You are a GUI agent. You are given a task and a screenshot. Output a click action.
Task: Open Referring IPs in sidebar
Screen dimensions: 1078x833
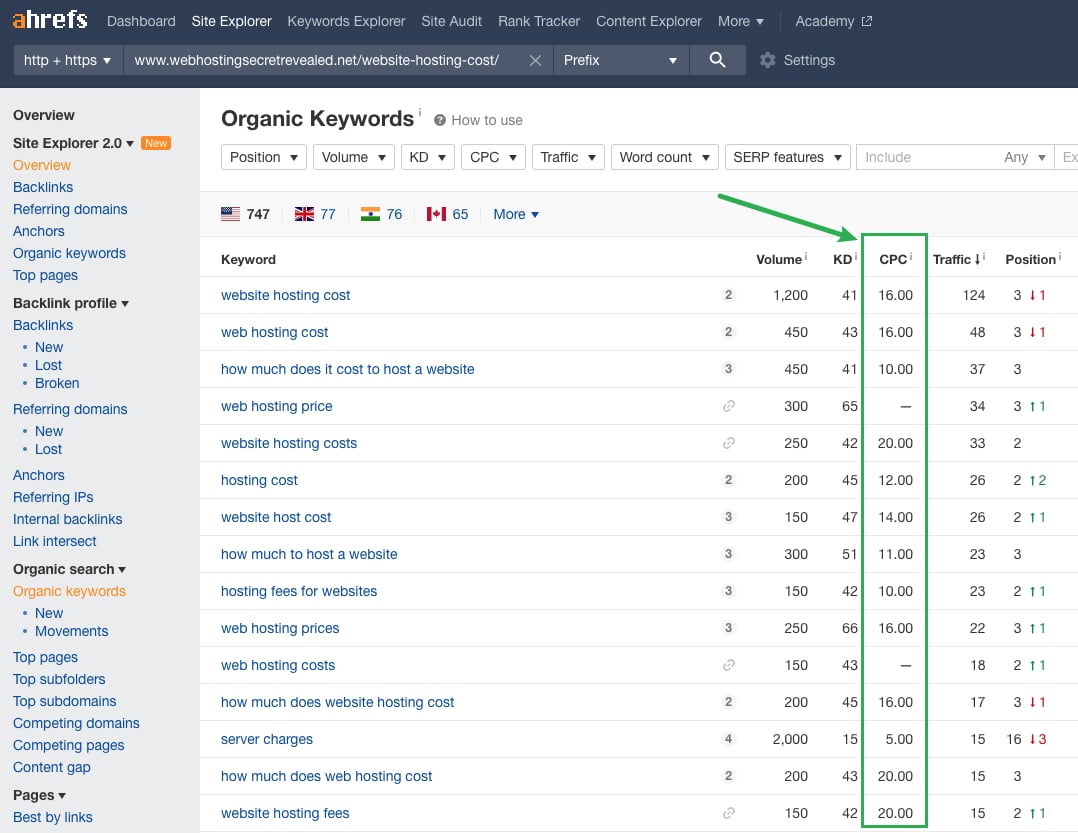coord(53,497)
